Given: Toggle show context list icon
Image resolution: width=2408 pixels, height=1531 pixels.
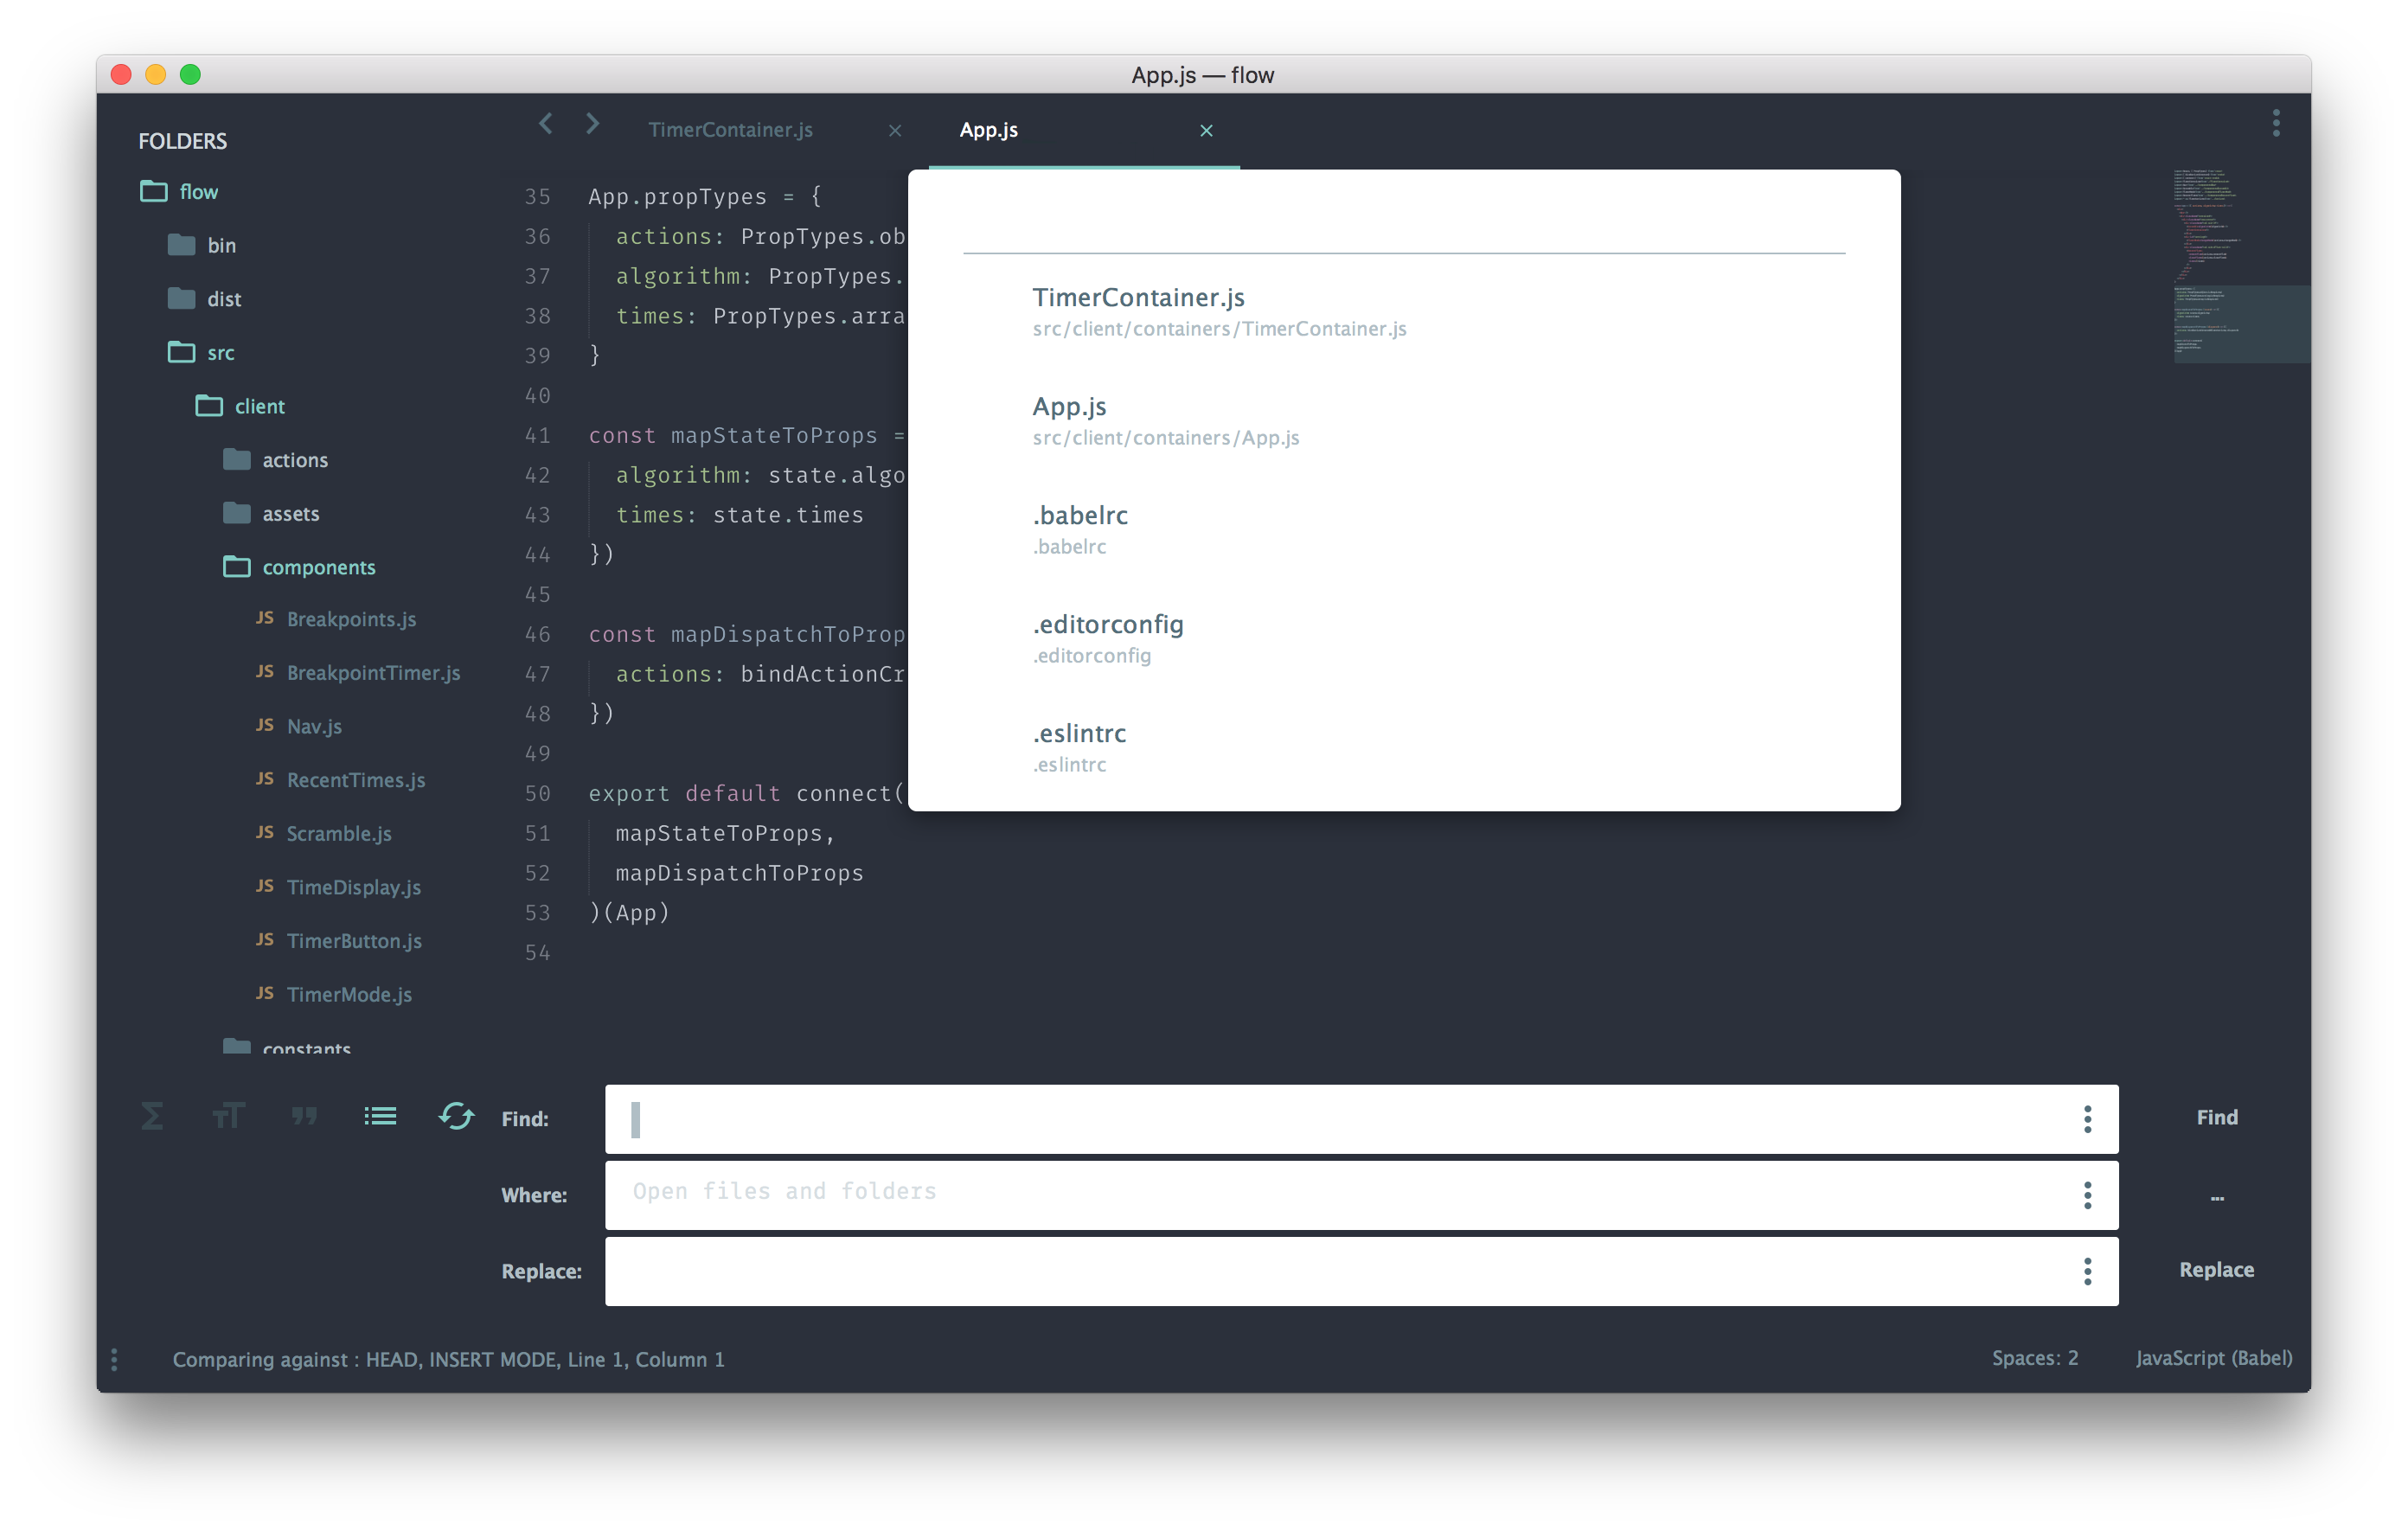Looking at the screenshot, I should coord(380,1116).
